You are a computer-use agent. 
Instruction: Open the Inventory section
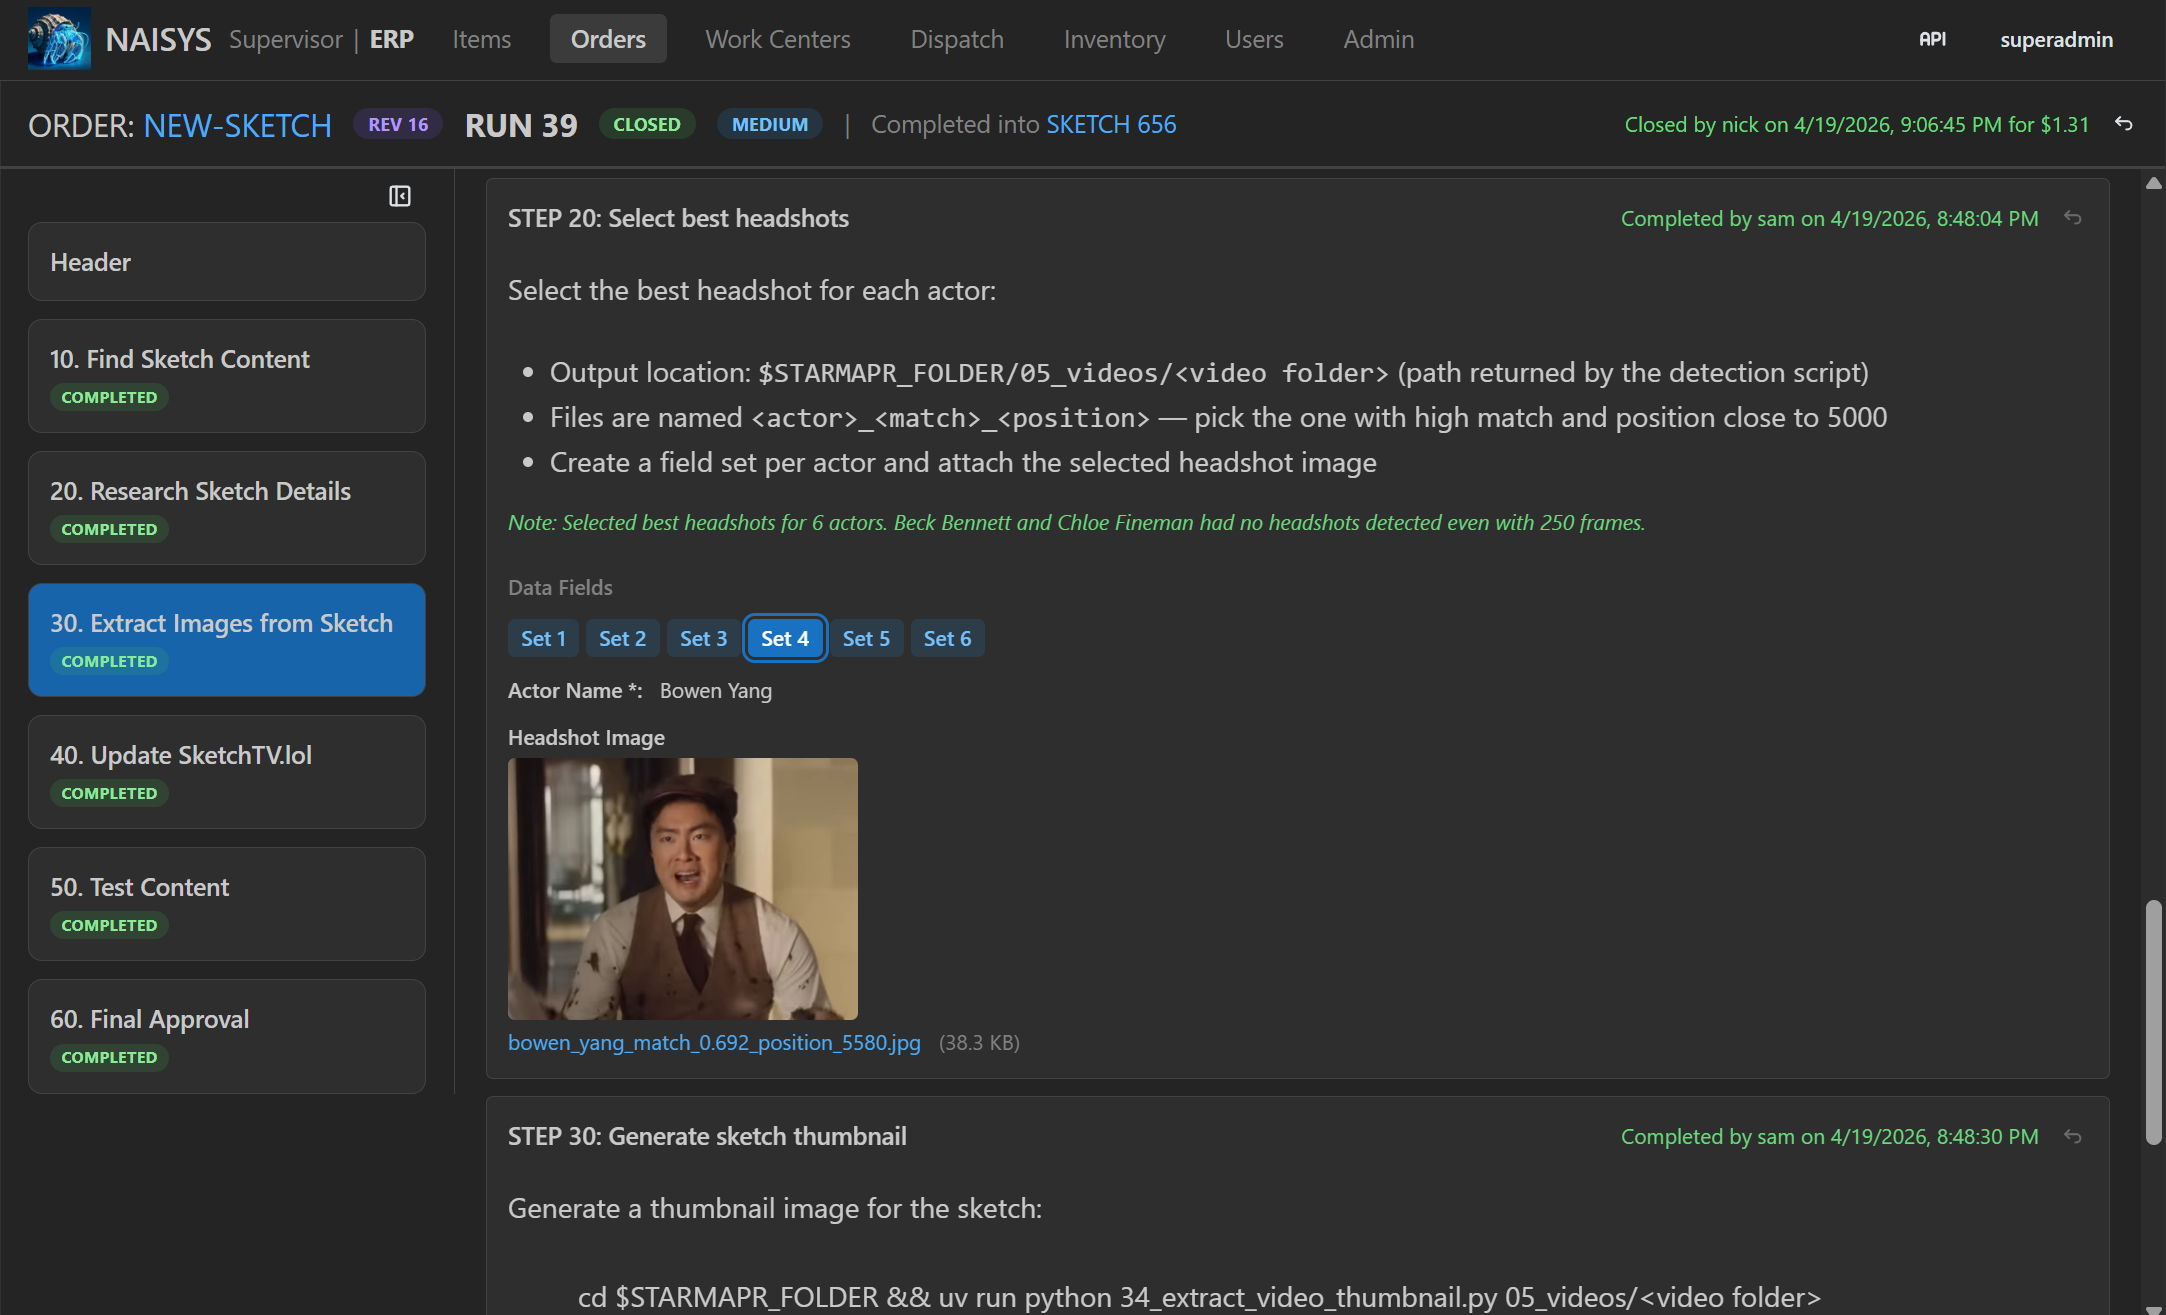[1114, 39]
